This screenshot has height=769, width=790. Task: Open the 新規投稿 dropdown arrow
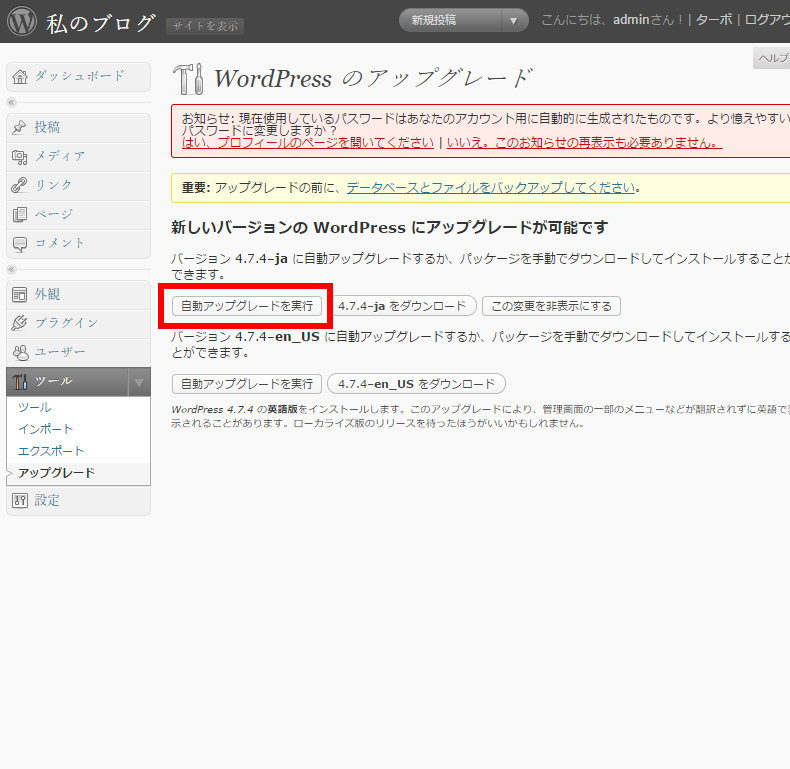pos(513,21)
